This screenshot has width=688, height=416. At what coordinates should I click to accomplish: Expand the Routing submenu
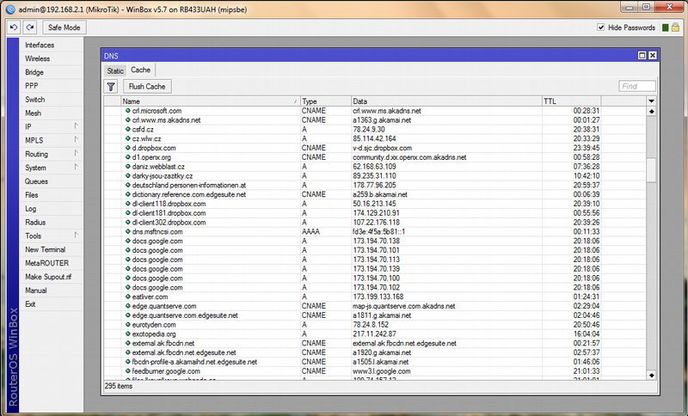coord(51,154)
